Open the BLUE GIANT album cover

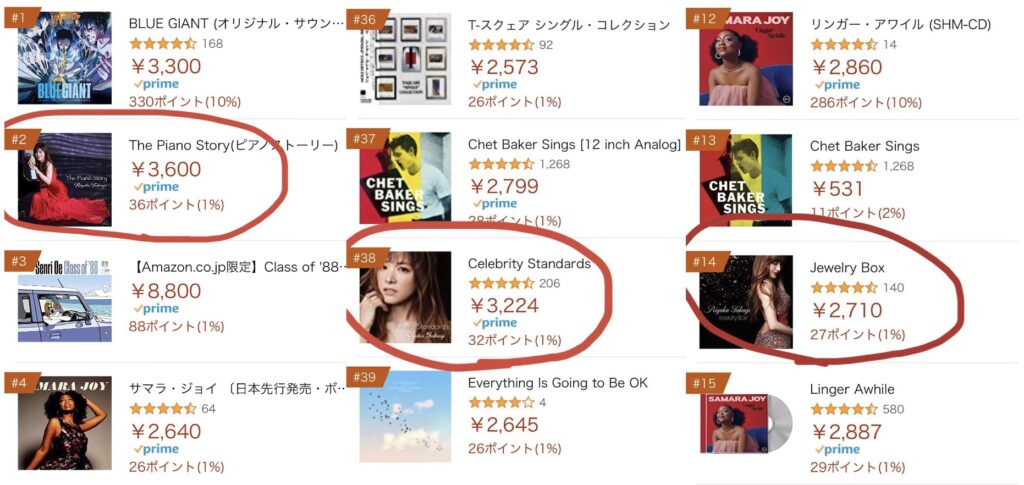click(64, 58)
